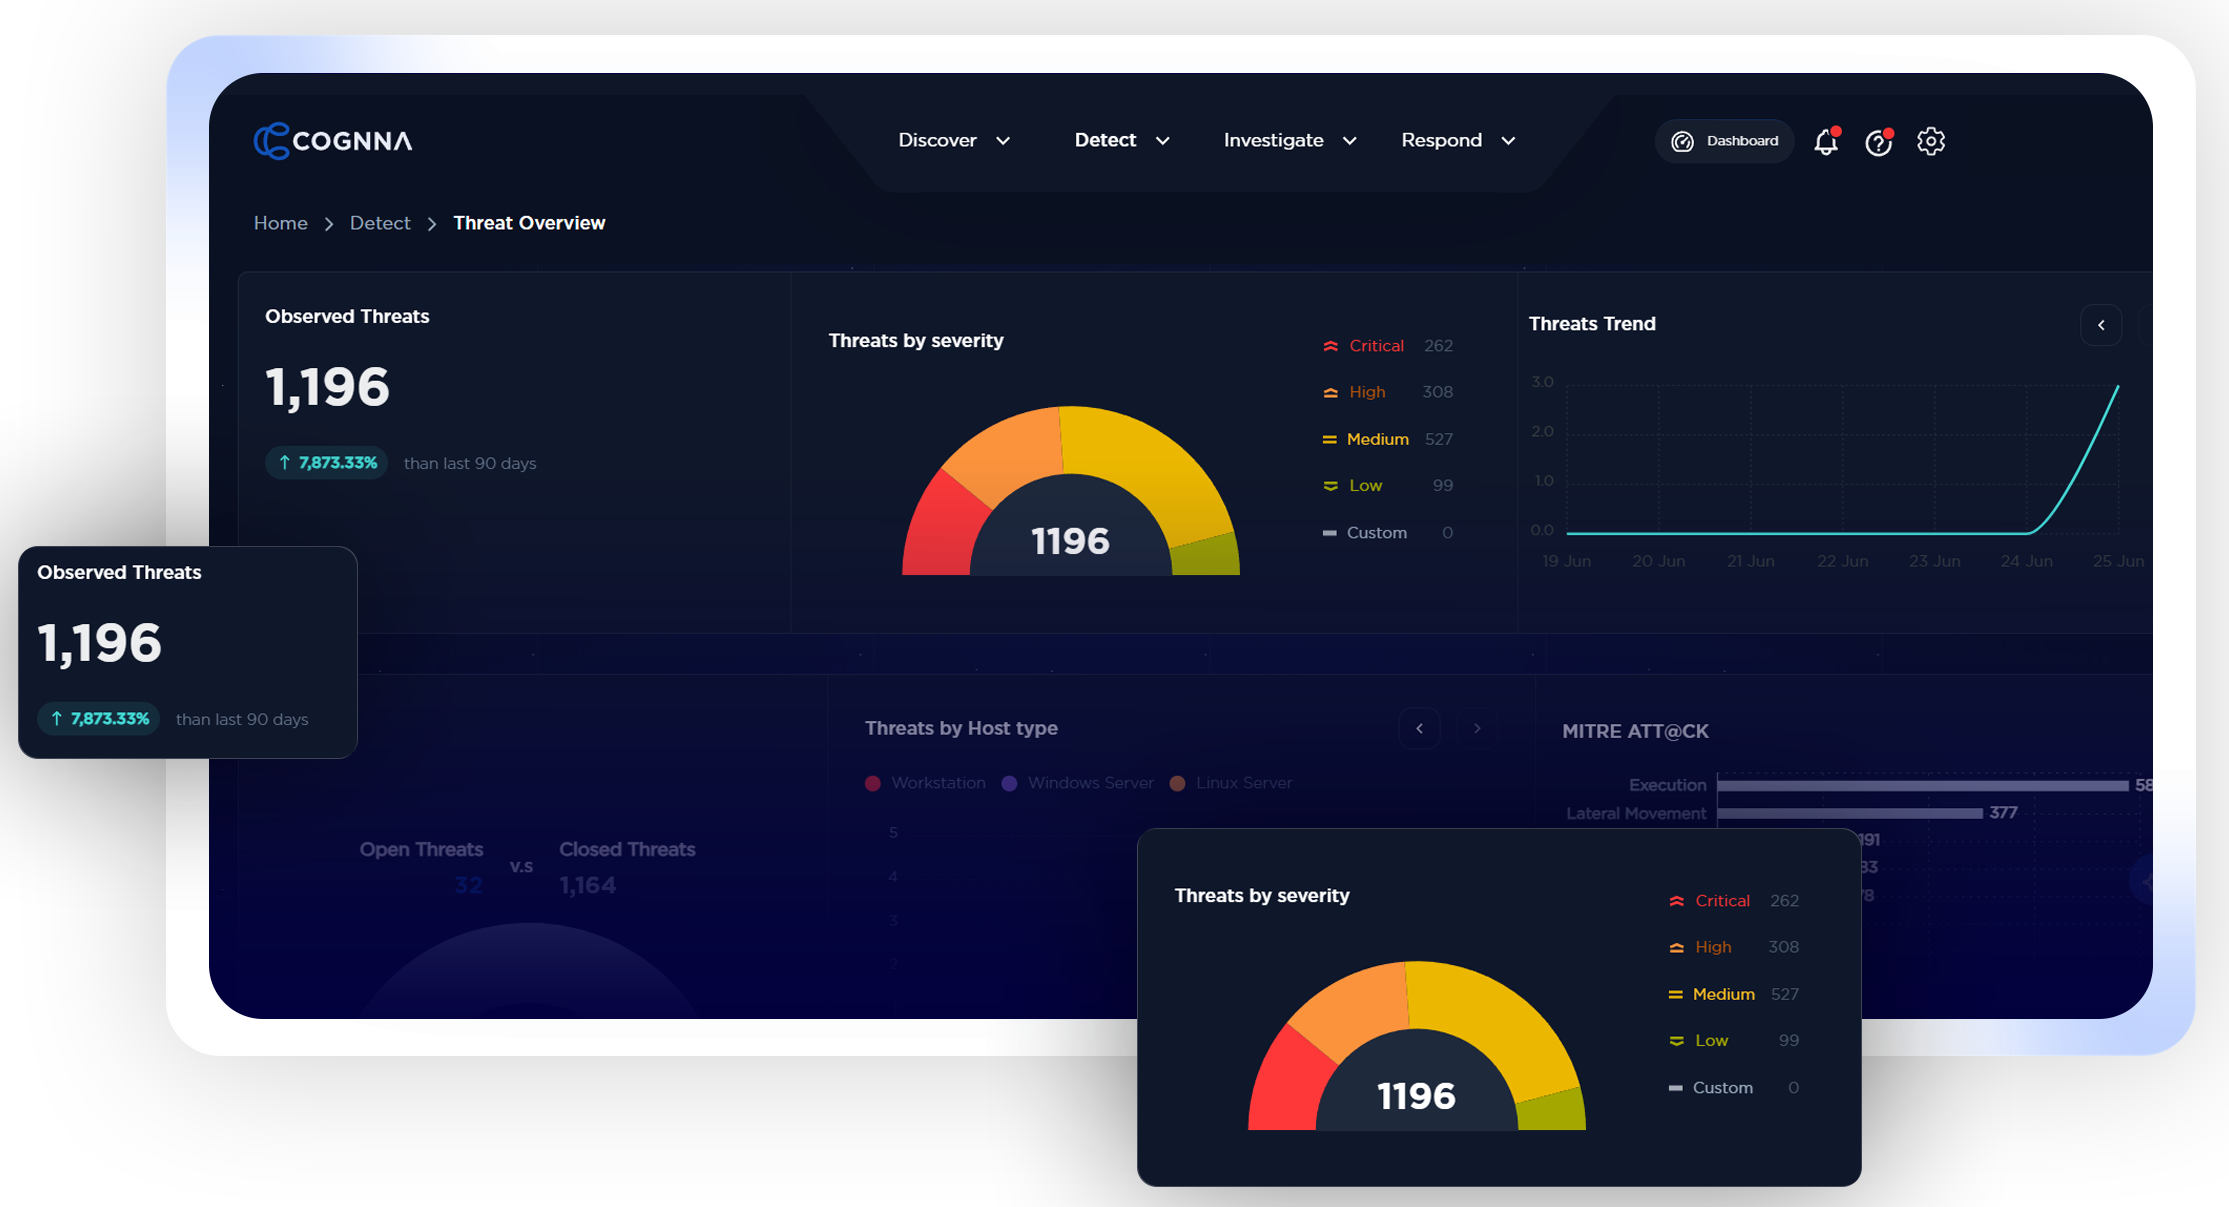Click the Execution bar in MITRE ATT@CK

(x=1922, y=786)
